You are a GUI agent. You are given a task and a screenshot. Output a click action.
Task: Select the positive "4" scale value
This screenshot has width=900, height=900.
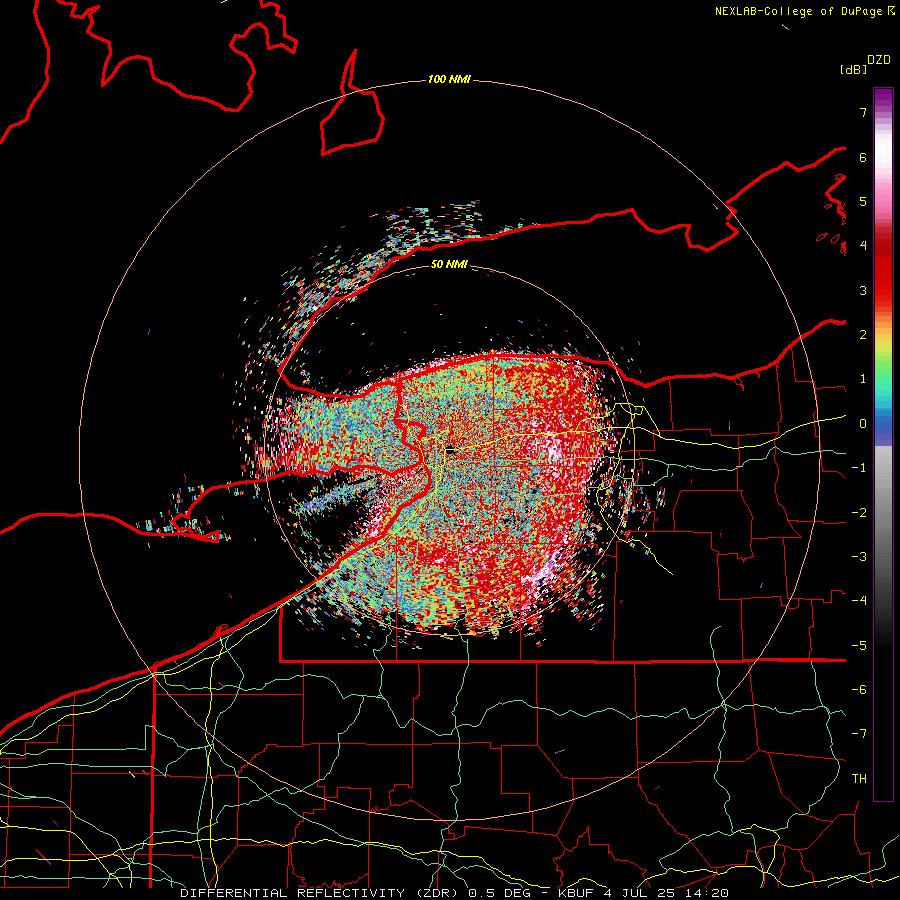coord(863,246)
